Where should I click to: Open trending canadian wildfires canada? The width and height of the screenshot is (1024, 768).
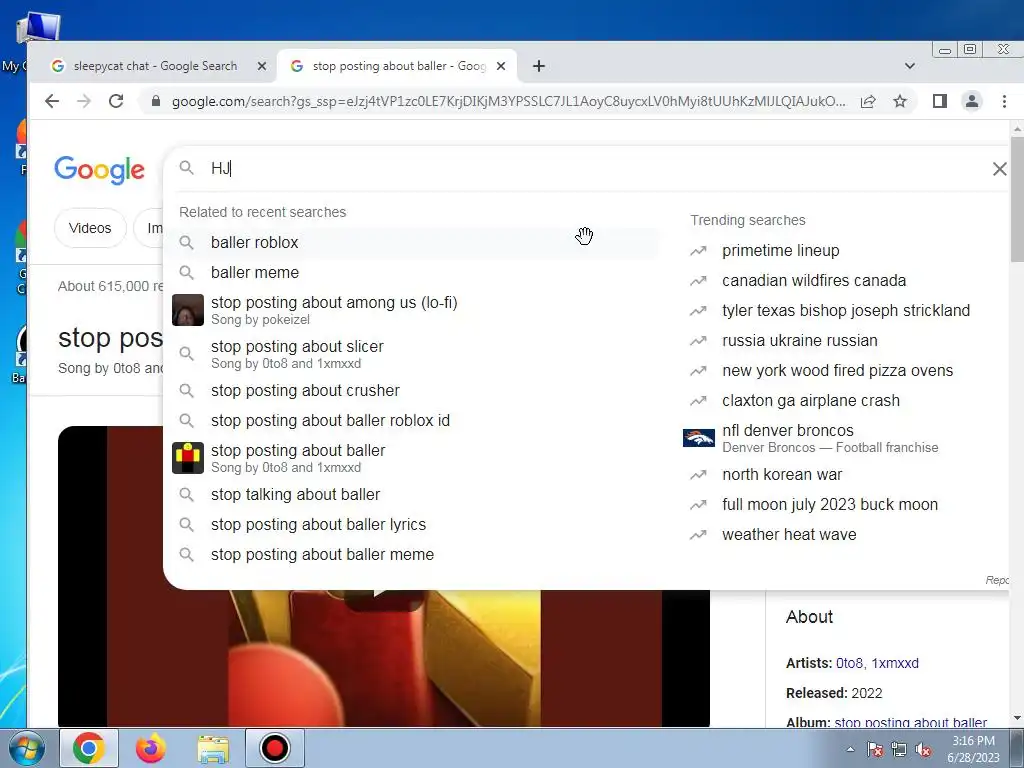(x=814, y=280)
